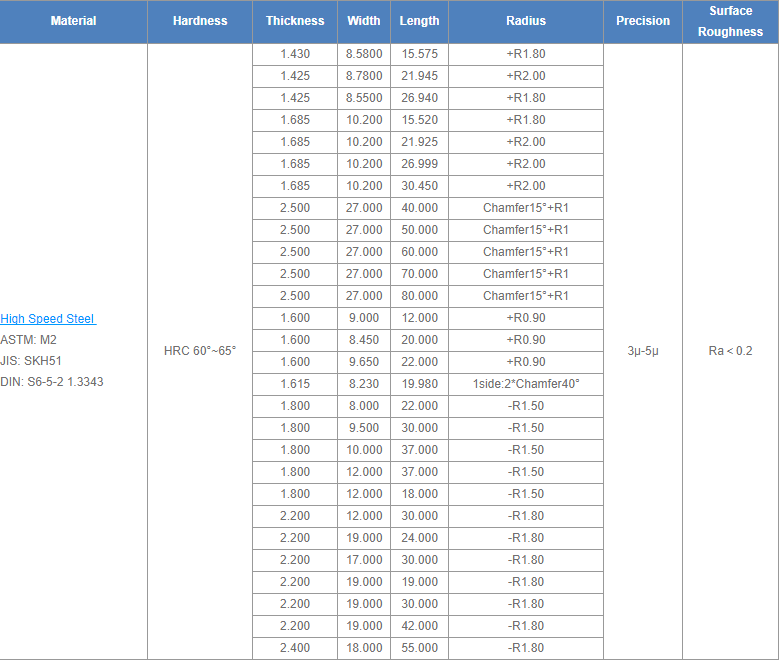
Task: Click length cell '55.000'
Action: (419, 648)
